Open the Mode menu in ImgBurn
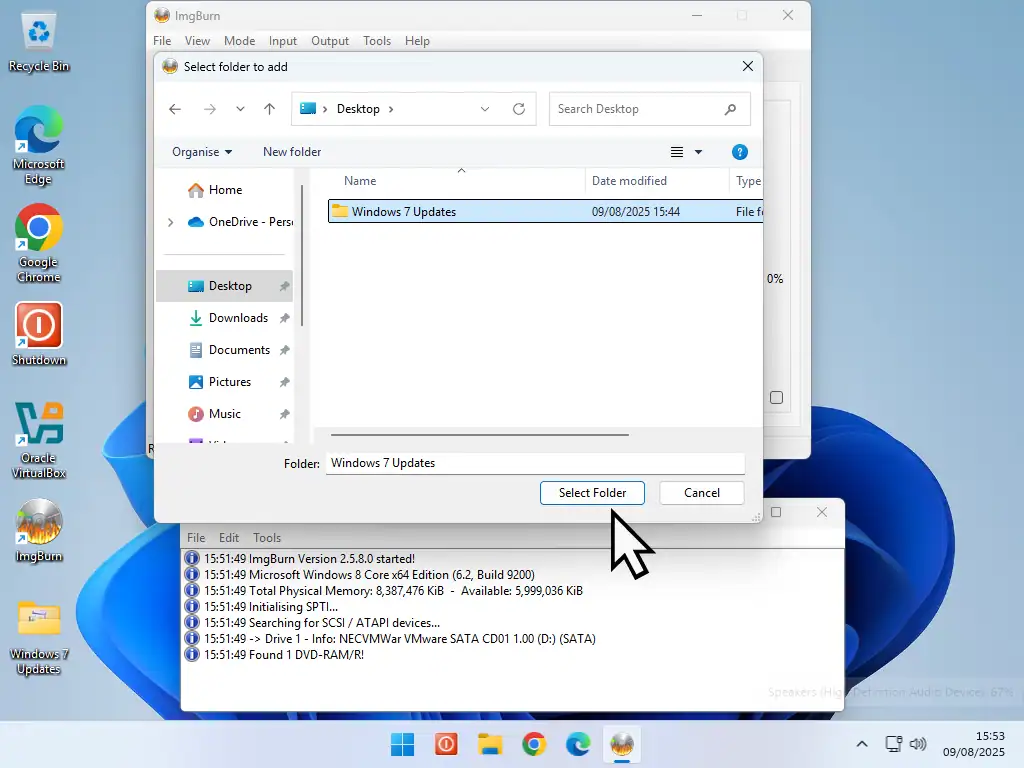 (x=239, y=41)
